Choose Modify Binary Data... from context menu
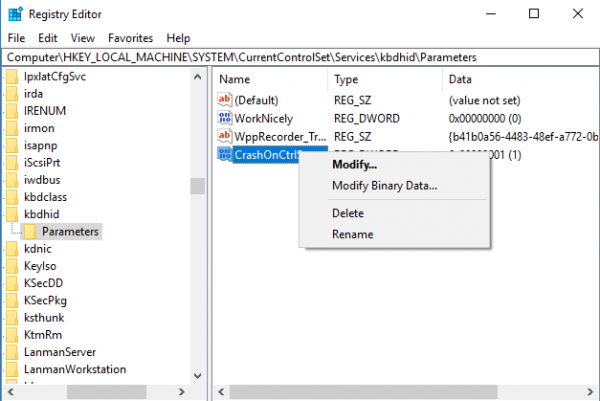Viewport: 600px width, 401px height. [384, 185]
